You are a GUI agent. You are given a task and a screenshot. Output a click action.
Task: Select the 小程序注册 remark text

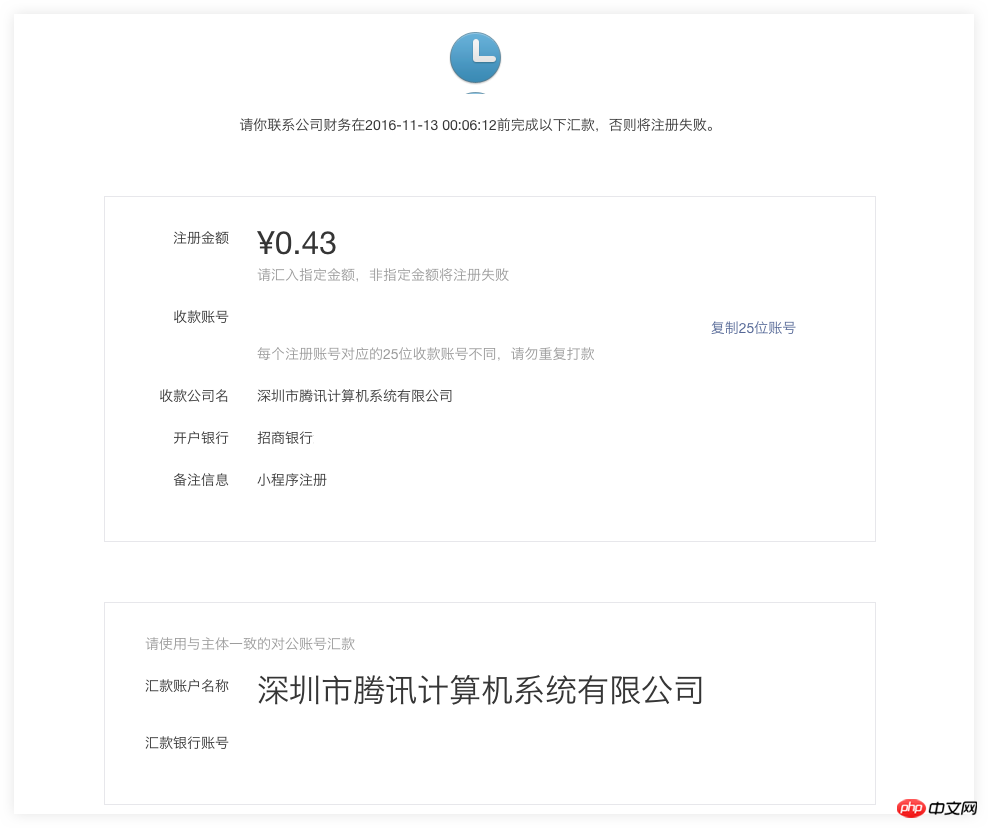click(292, 480)
